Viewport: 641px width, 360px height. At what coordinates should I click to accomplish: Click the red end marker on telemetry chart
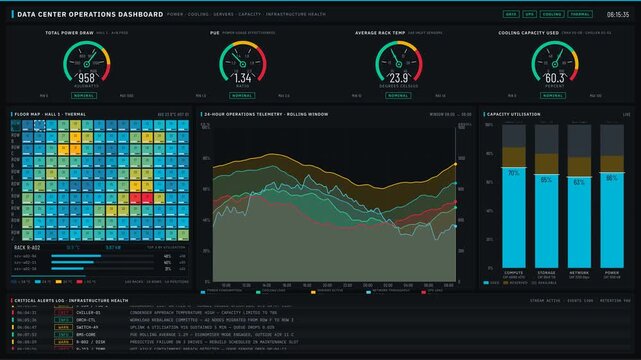pos(456,202)
